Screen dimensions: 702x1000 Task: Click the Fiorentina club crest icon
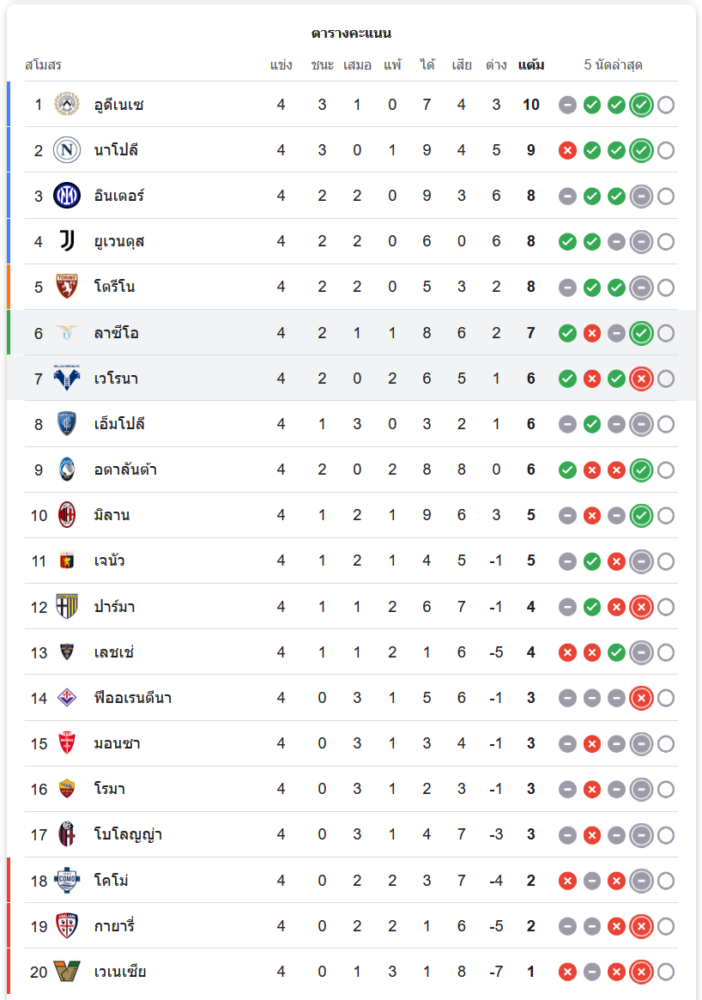point(66,698)
